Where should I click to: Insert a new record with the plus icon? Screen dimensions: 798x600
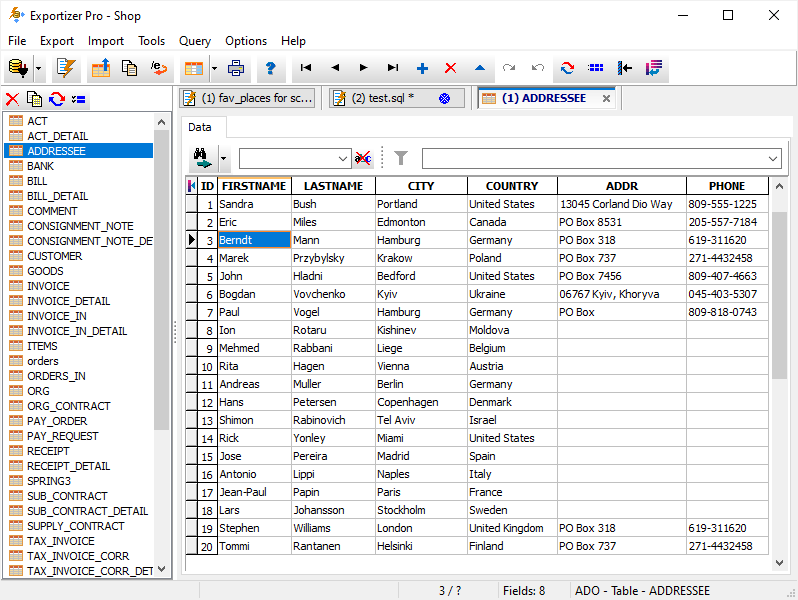coord(422,69)
